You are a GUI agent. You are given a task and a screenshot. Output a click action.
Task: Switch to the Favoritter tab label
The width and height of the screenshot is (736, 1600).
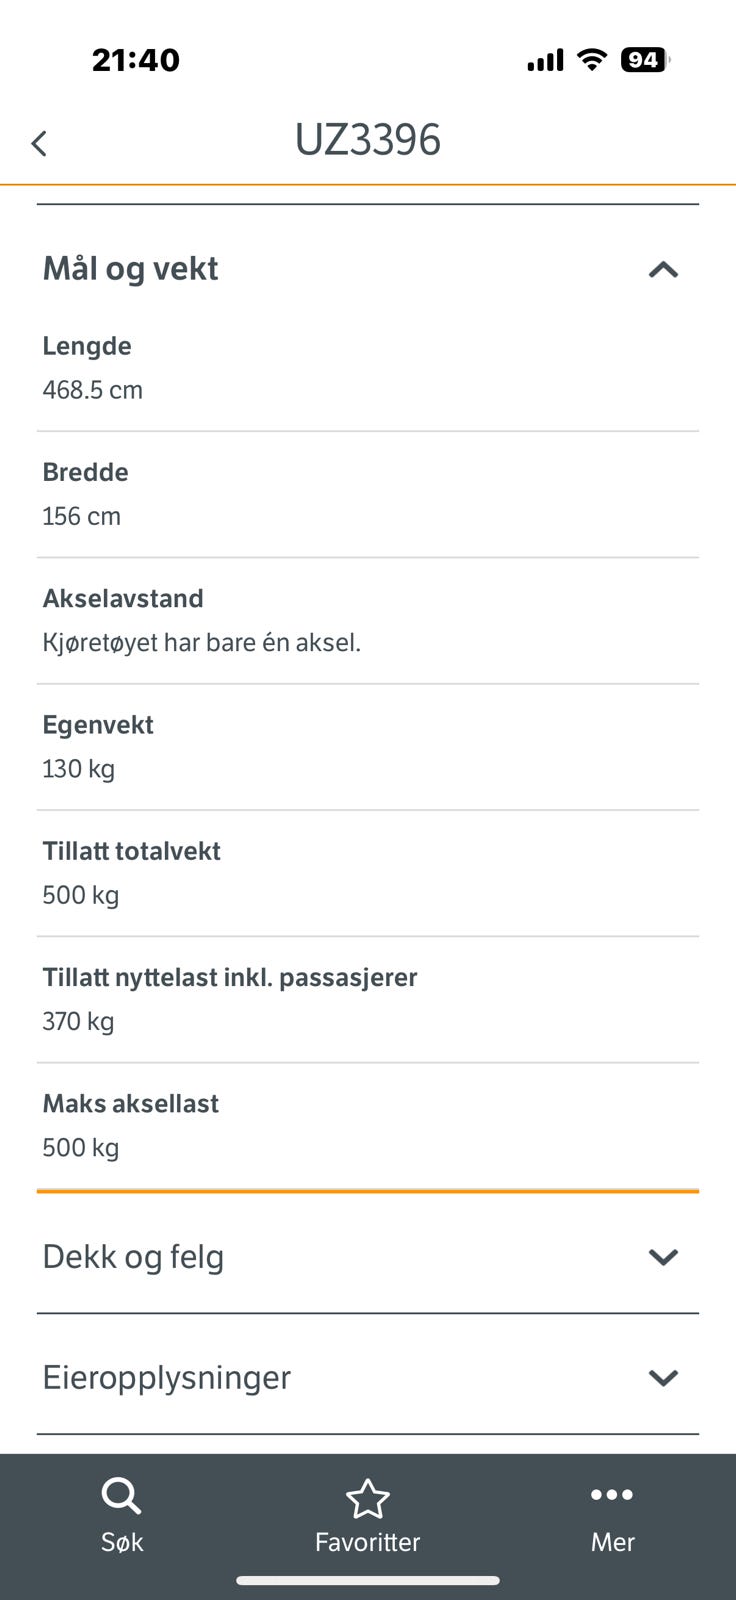pos(367,1542)
